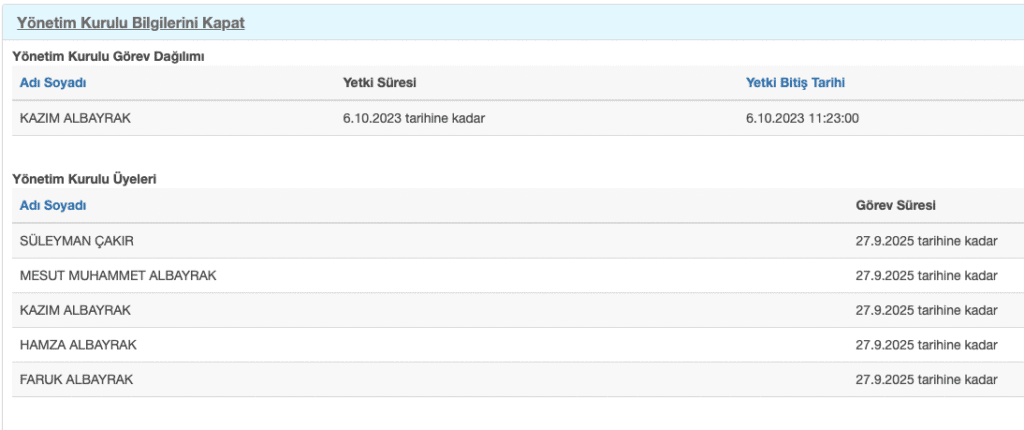Image resolution: width=1024 pixels, height=430 pixels.
Task: Sort board members list by Adı Soyadı
Action: pos(53,206)
